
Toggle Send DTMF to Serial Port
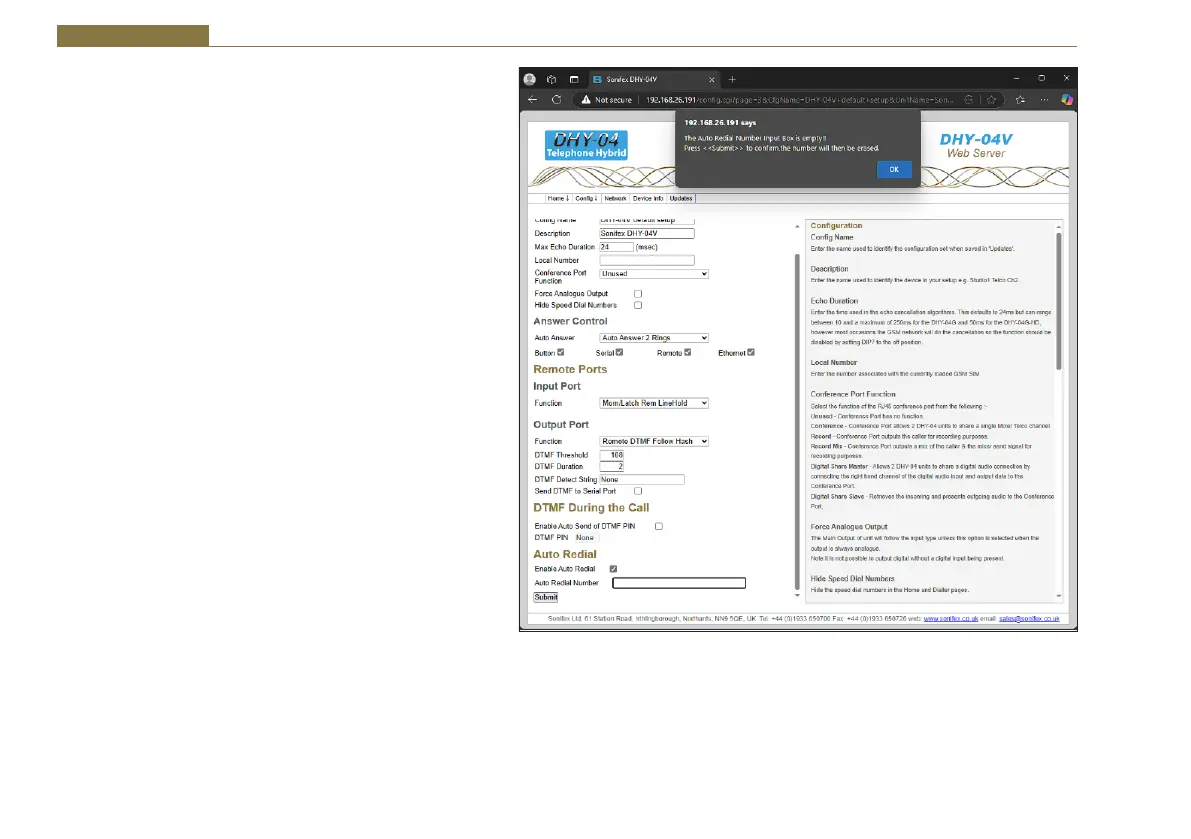pyautogui.click(x=638, y=491)
